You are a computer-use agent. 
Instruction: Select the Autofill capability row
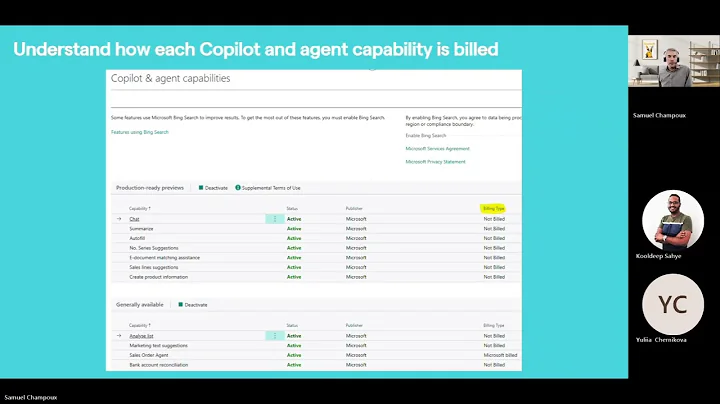pyautogui.click(x=316, y=238)
